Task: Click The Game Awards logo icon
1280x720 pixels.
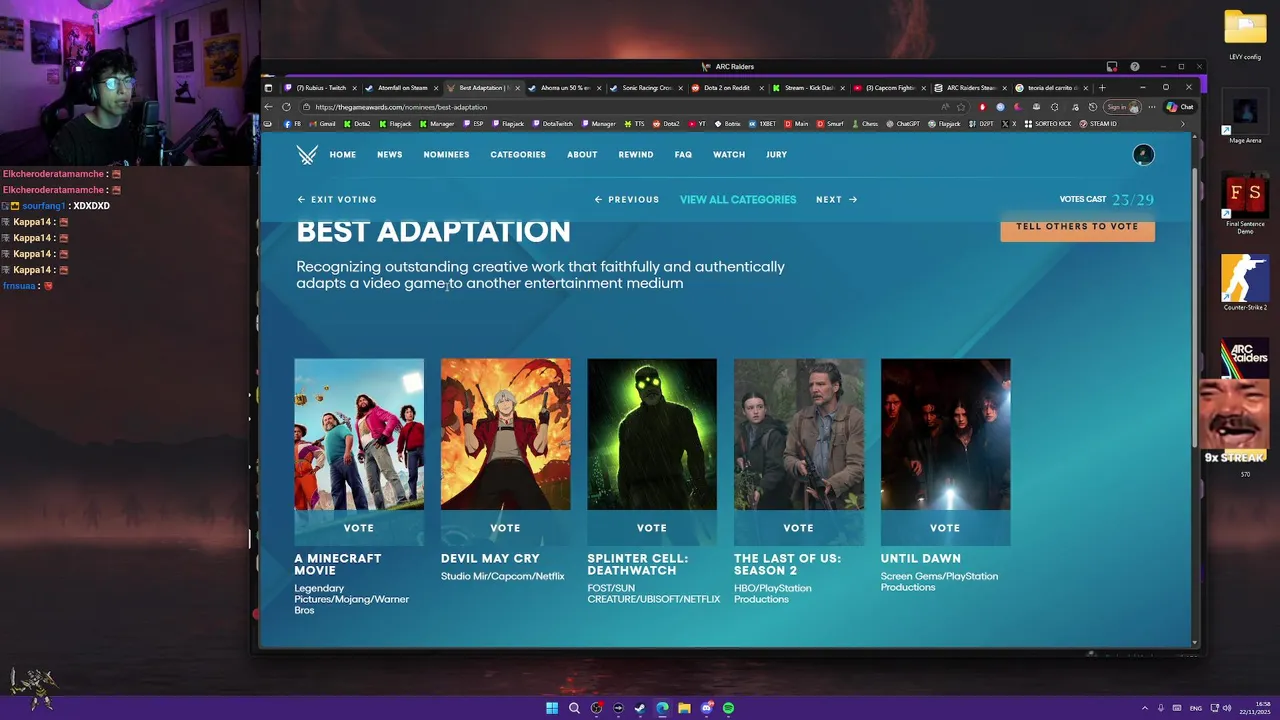Action: point(307,154)
